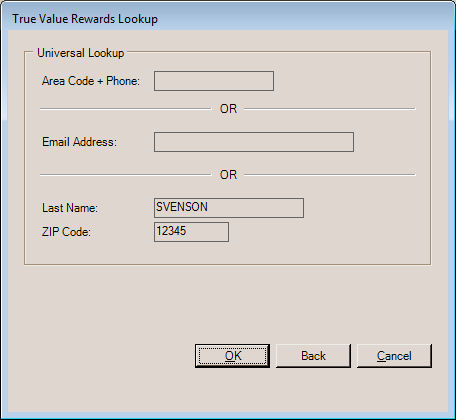Click the OR separator below the phone field
The height and width of the screenshot is (420, 456).
click(228, 109)
